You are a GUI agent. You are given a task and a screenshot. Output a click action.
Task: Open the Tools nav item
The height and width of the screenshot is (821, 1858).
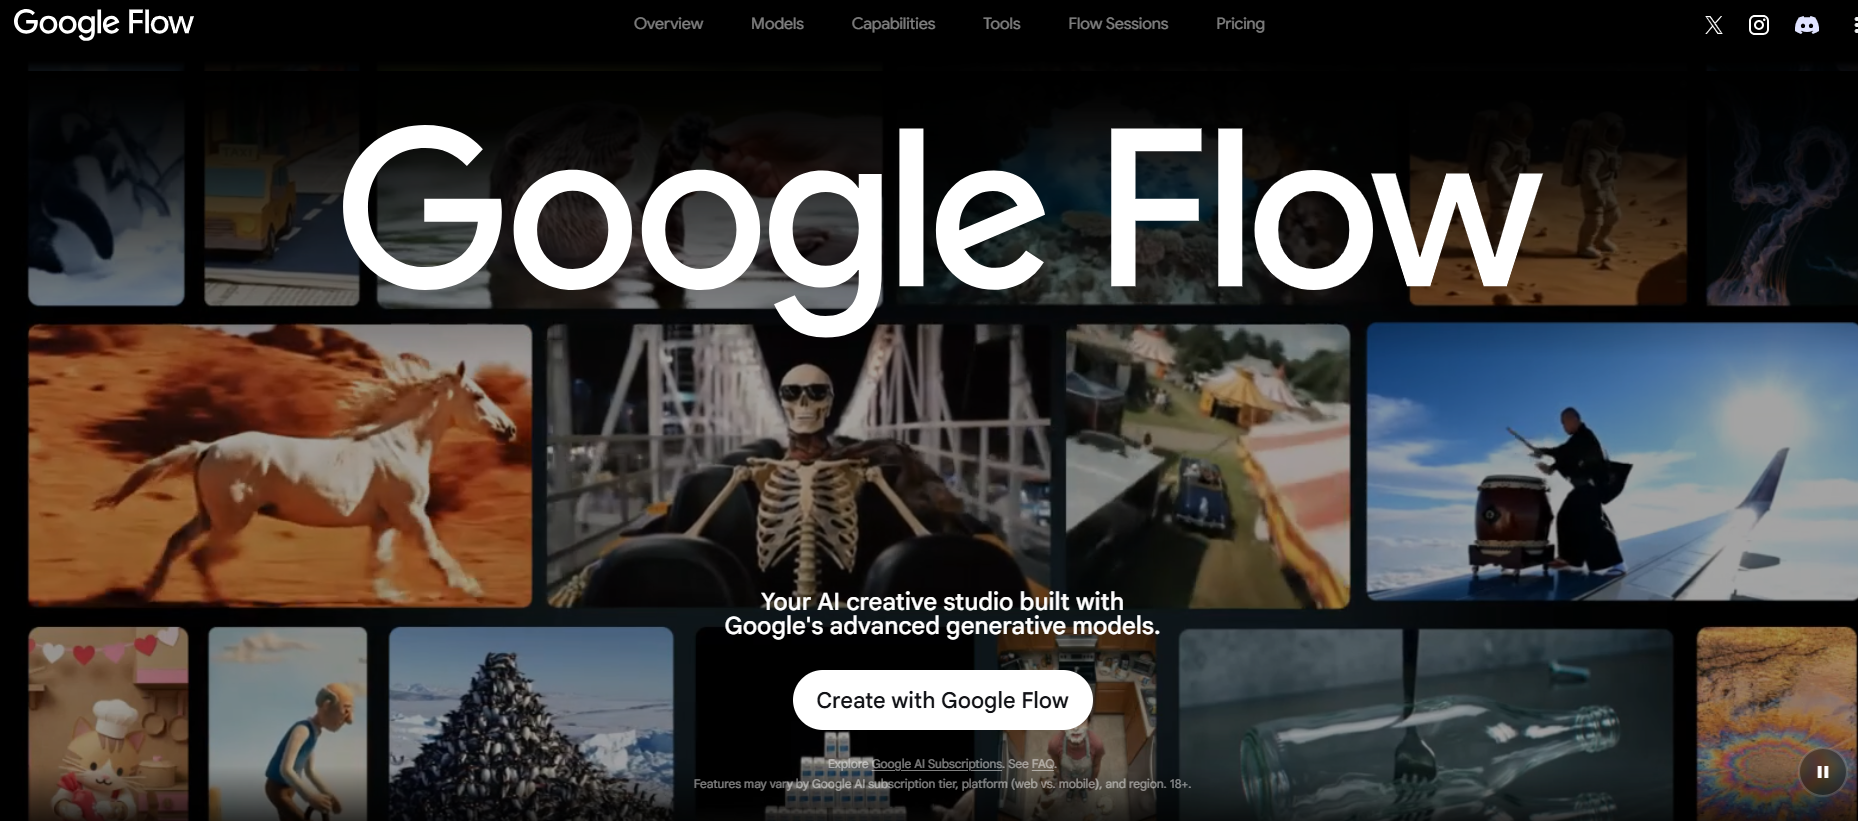(x=1001, y=23)
